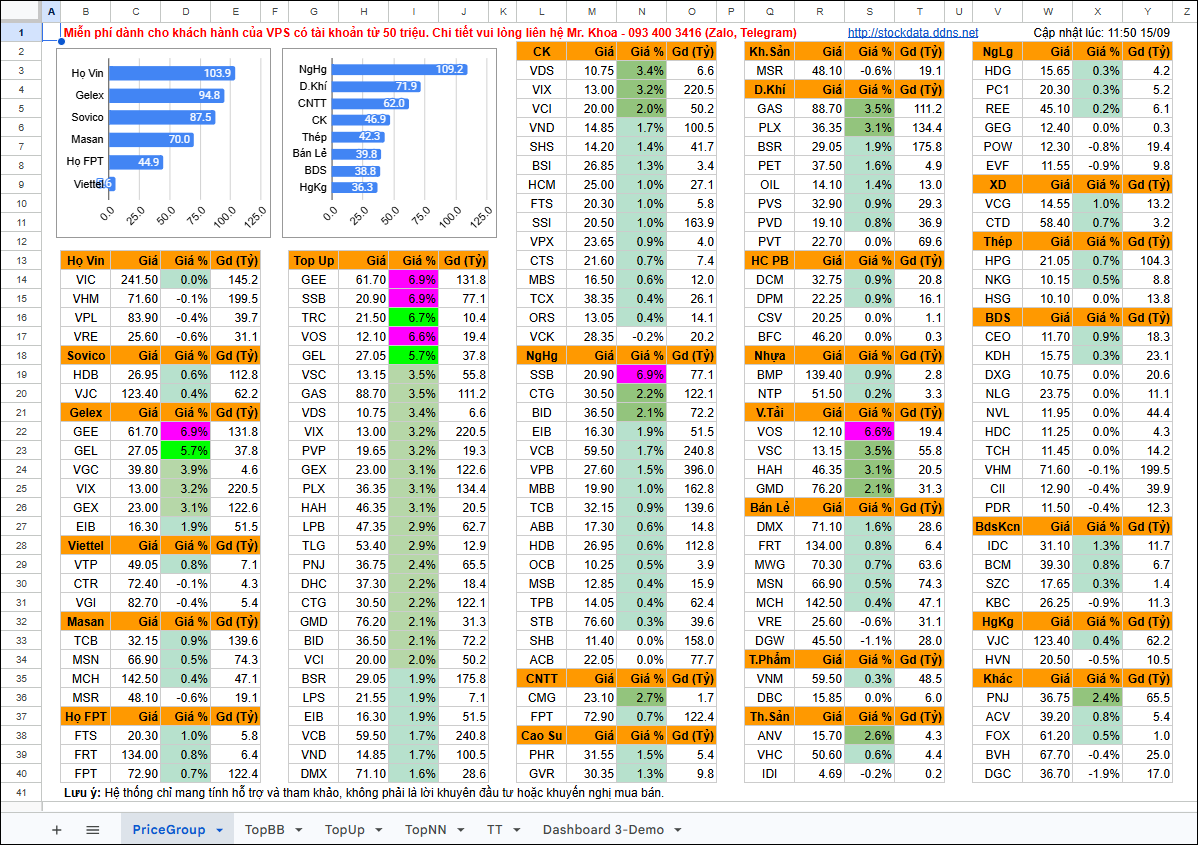Select the V.Tải header cell
Screen dimensions: 1198x845
point(769,413)
